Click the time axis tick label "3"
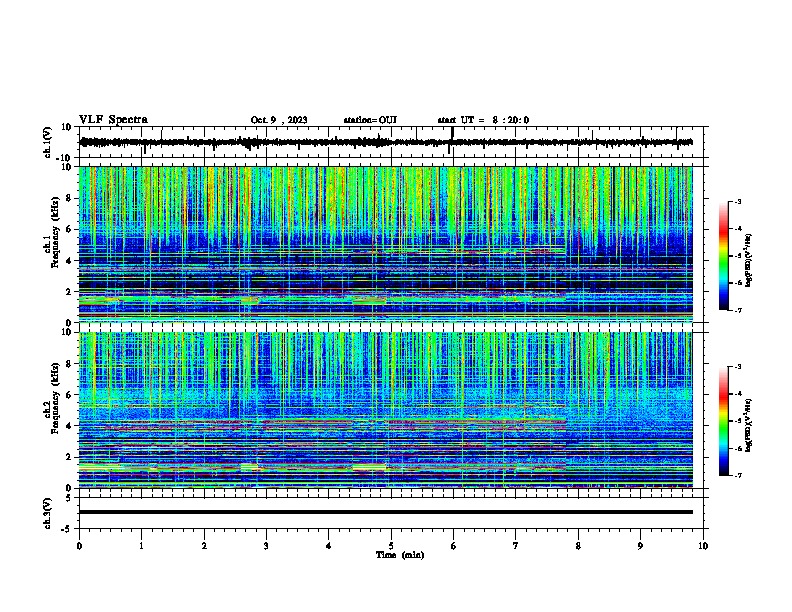The width and height of the screenshot is (792, 612). [x=266, y=546]
